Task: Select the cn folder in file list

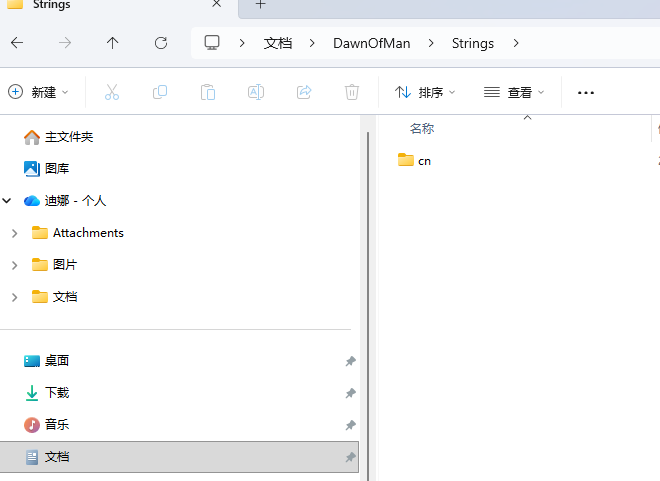Action: click(x=424, y=160)
